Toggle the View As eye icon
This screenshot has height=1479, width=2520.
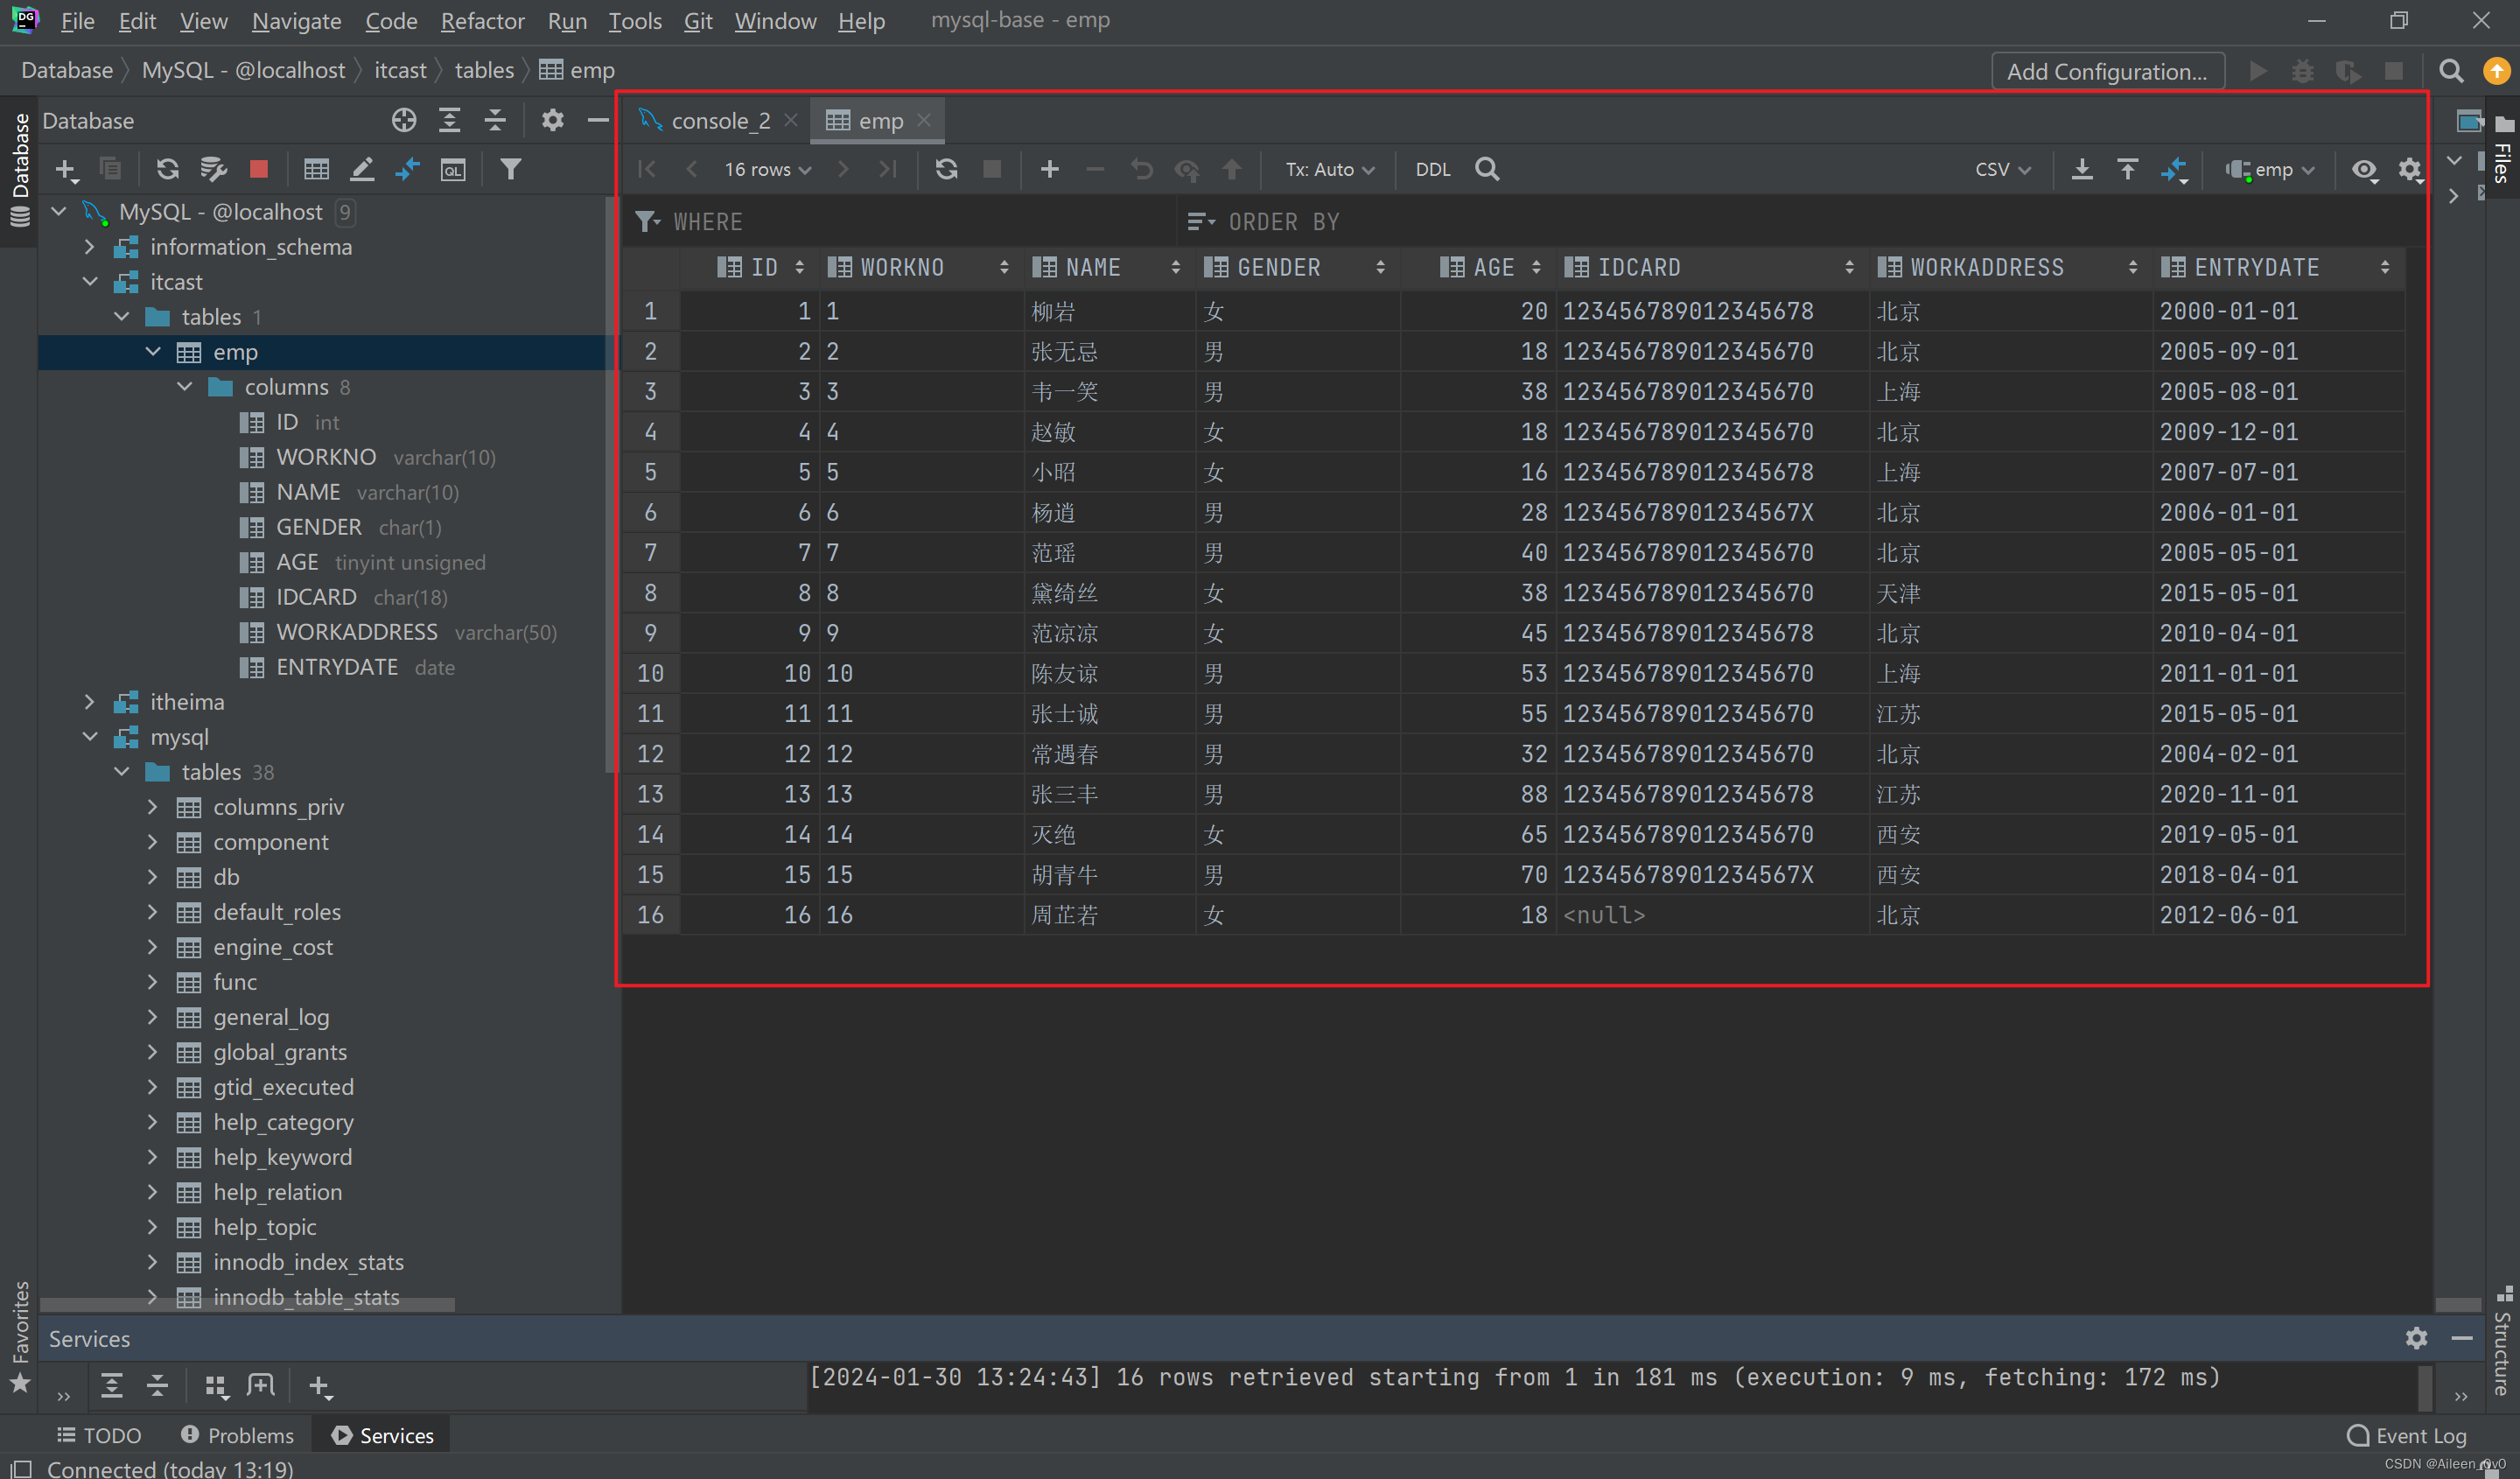coord(2364,169)
